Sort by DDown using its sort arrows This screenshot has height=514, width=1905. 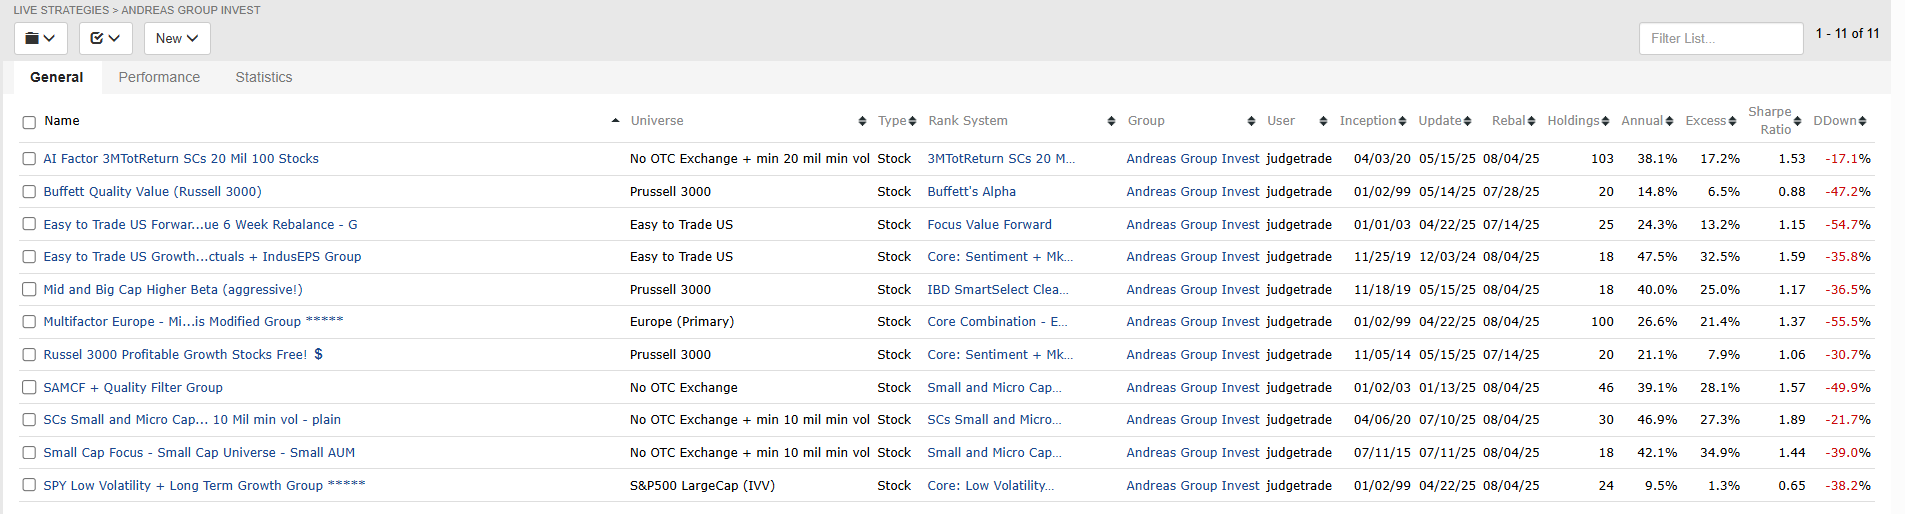pos(1862,121)
